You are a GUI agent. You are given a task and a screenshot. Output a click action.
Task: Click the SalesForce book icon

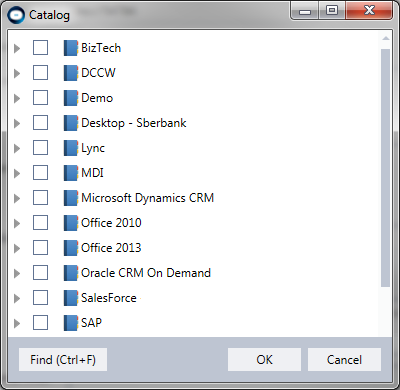coord(71,298)
